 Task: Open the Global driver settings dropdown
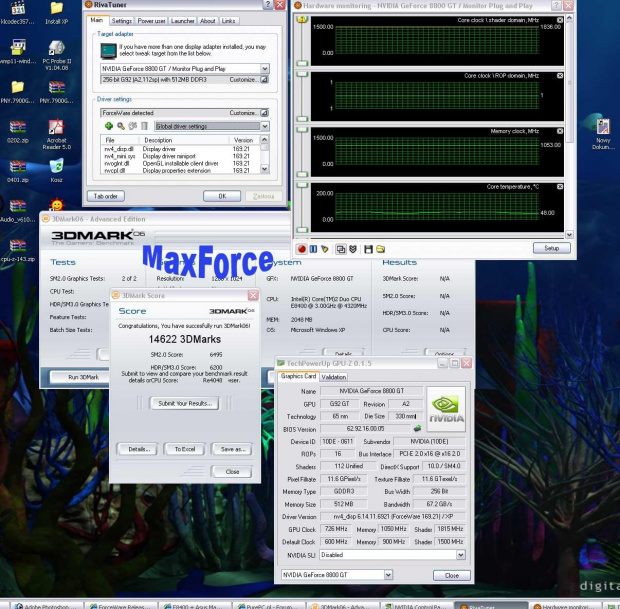[x=265, y=126]
